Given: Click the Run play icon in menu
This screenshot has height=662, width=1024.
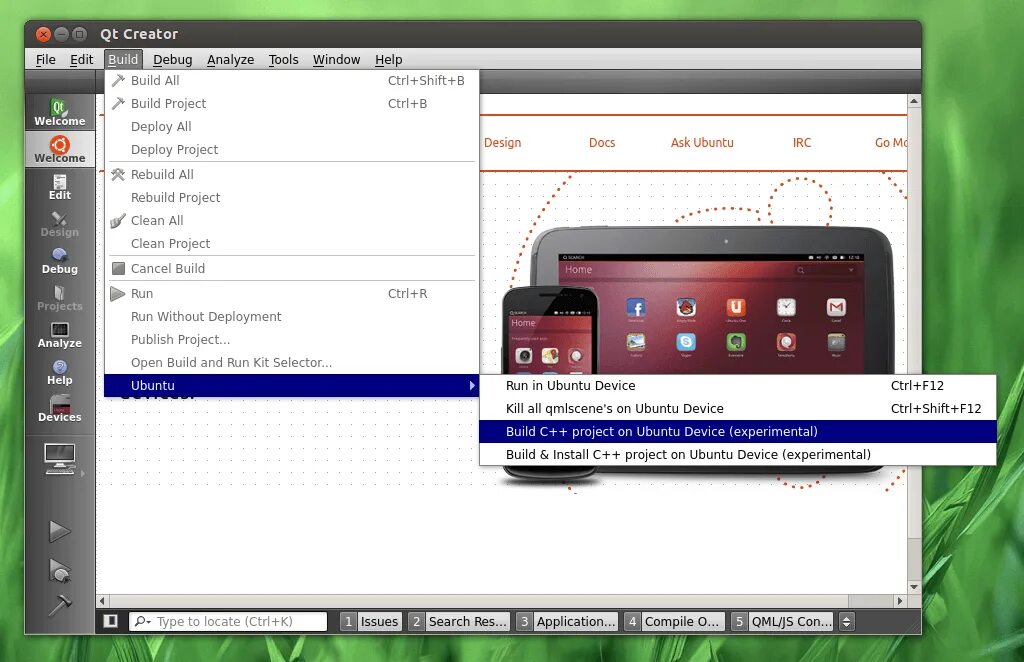Looking at the screenshot, I should click(x=118, y=293).
